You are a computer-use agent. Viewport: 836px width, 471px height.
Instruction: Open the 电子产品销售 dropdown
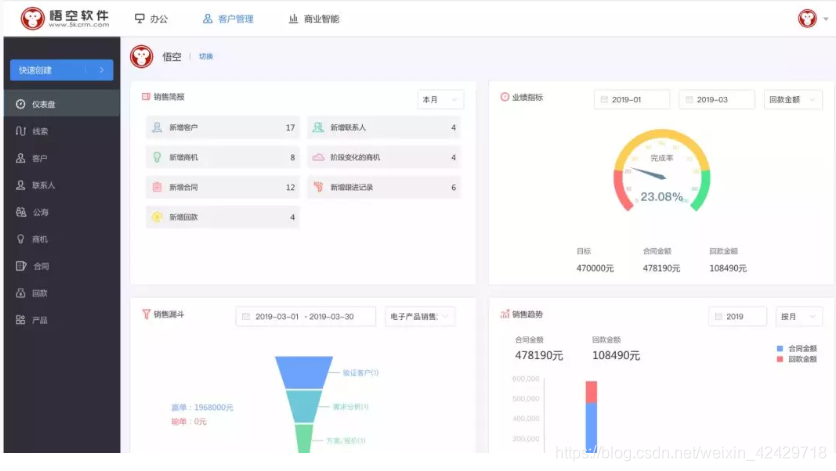[x=420, y=317]
